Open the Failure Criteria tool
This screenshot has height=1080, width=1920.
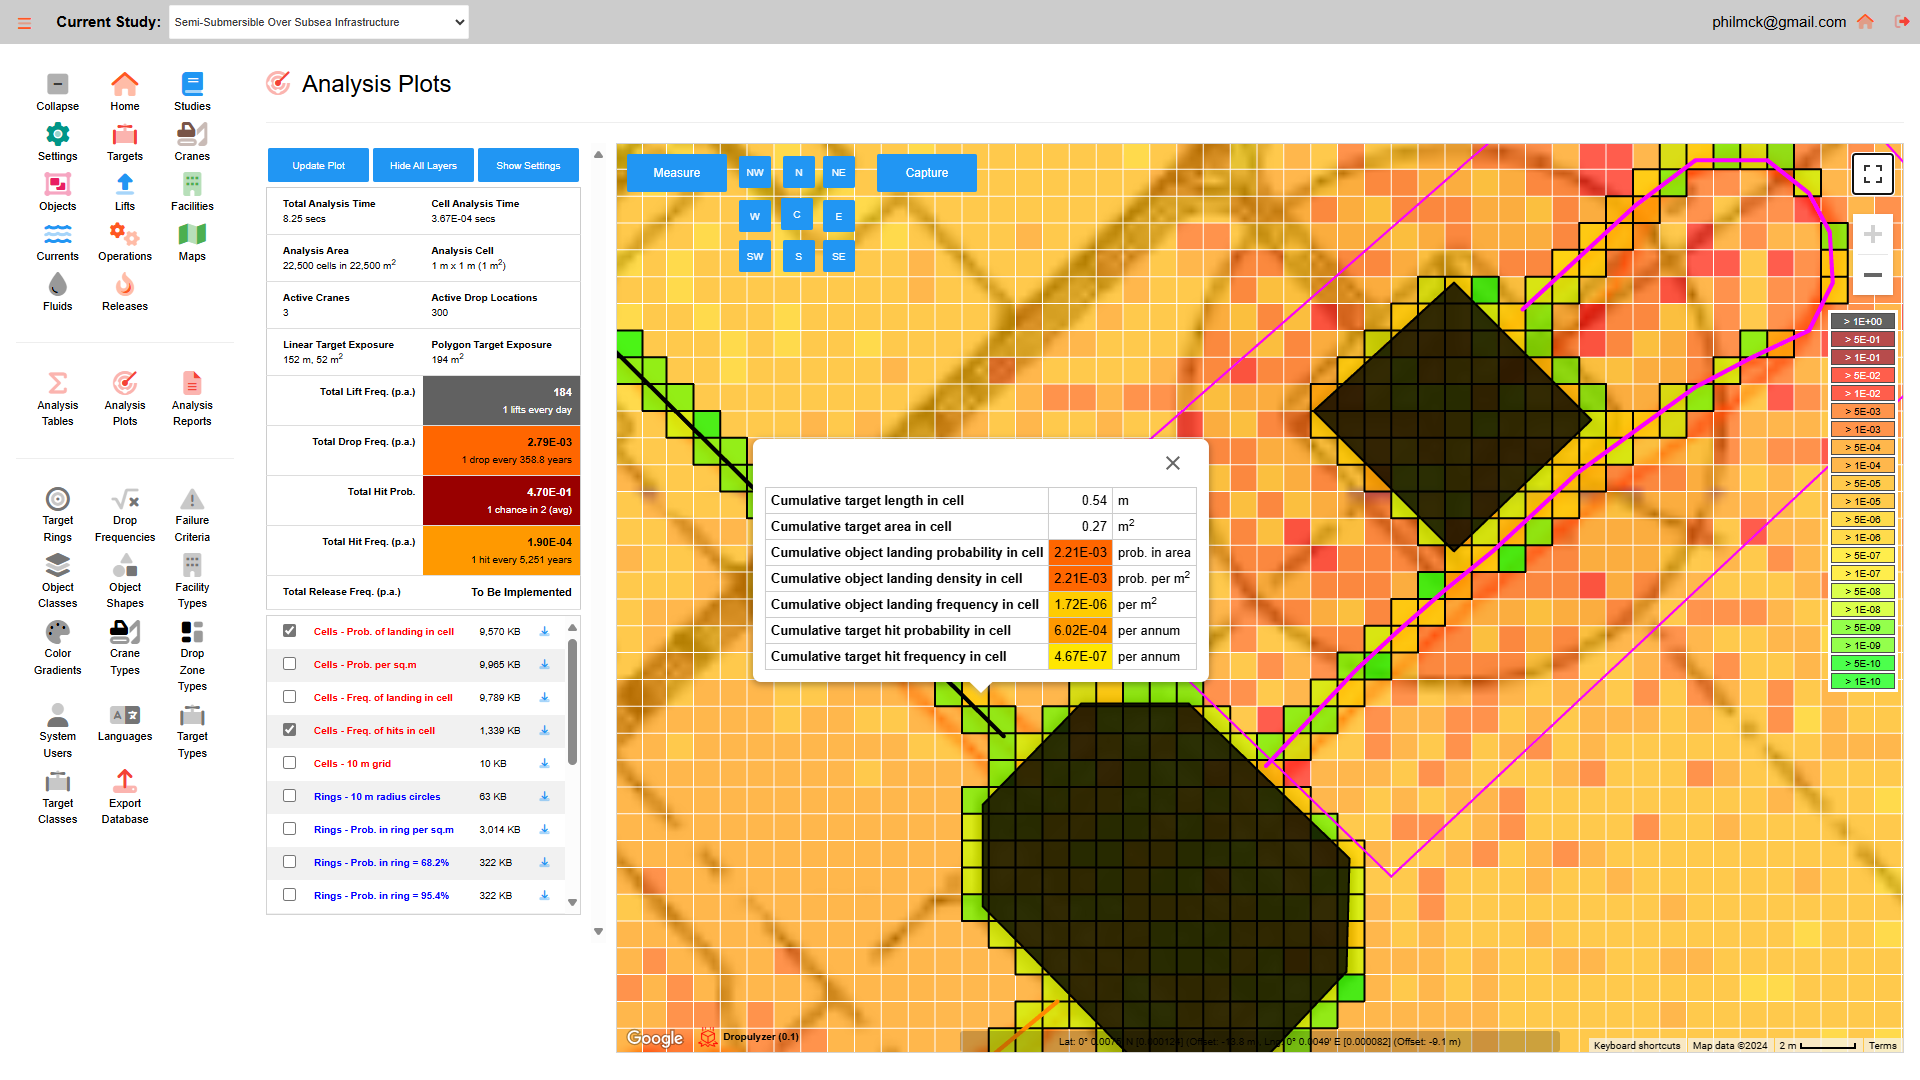coord(191,512)
